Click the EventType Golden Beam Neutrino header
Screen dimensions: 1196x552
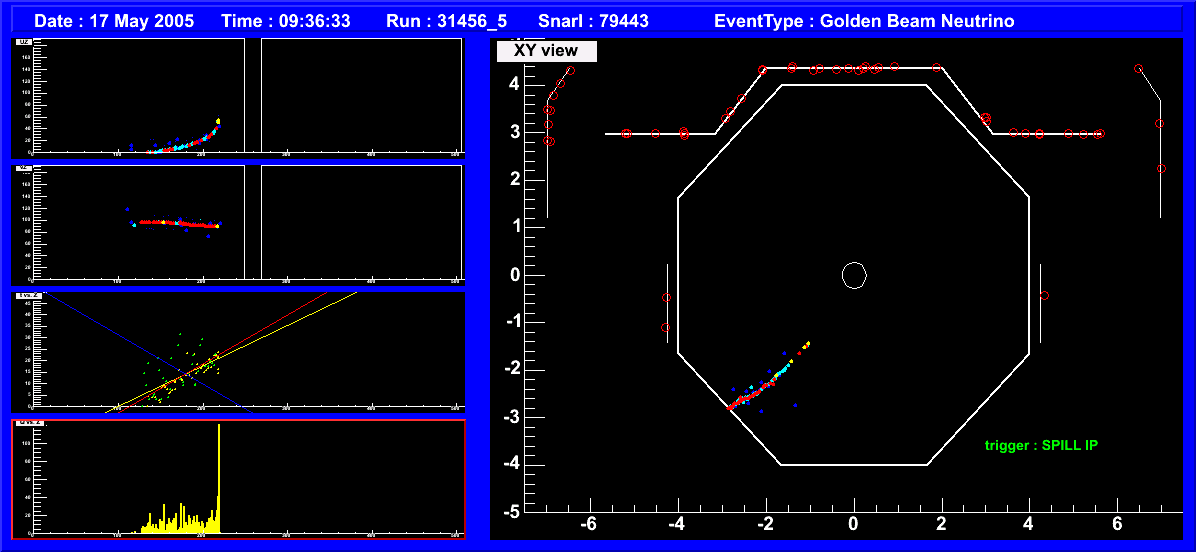pyautogui.click(x=866, y=20)
